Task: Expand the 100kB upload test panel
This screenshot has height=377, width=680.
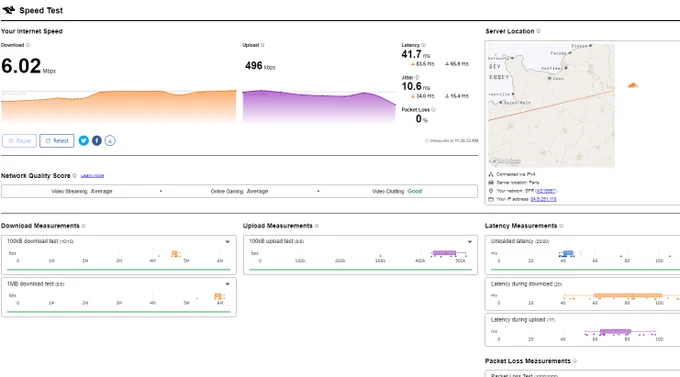Action: pos(470,242)
